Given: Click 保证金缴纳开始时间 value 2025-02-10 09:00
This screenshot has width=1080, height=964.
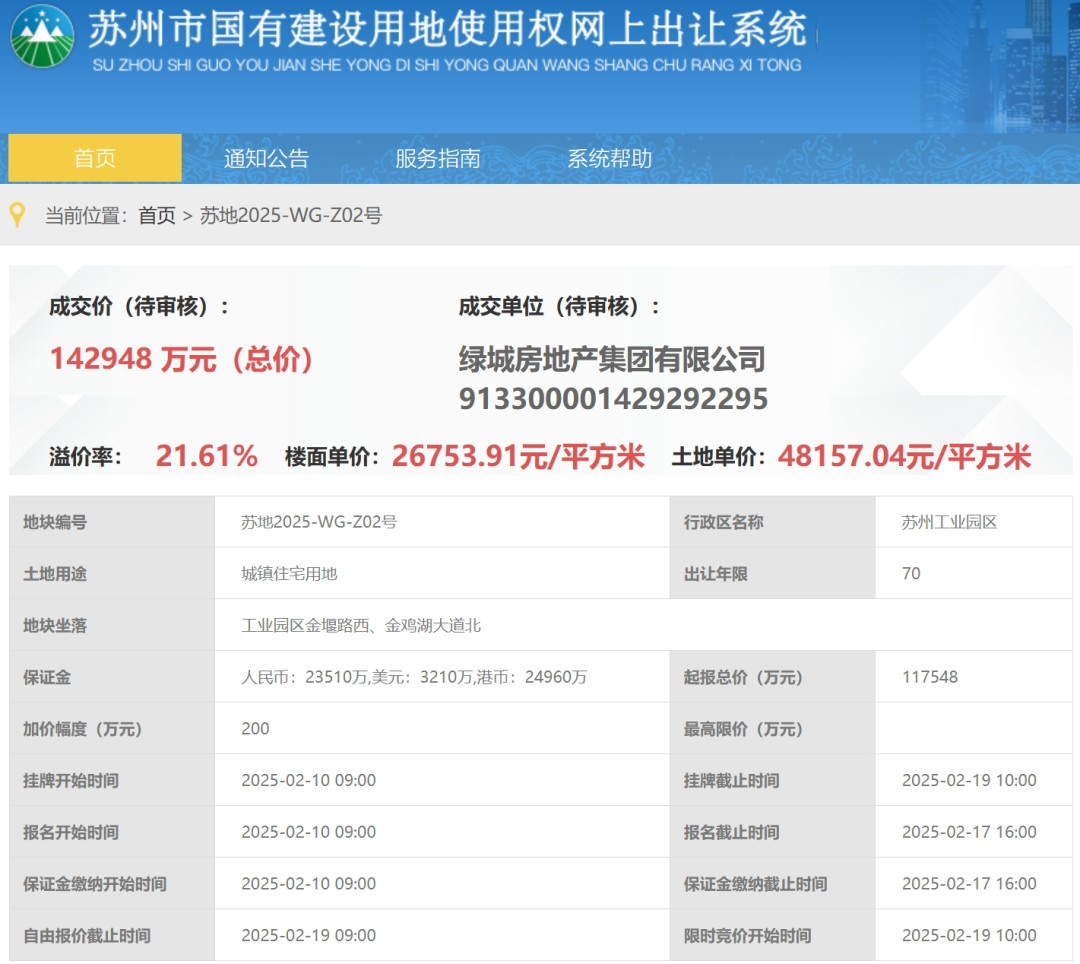Looking at the screenshot, I should [309, 883].
